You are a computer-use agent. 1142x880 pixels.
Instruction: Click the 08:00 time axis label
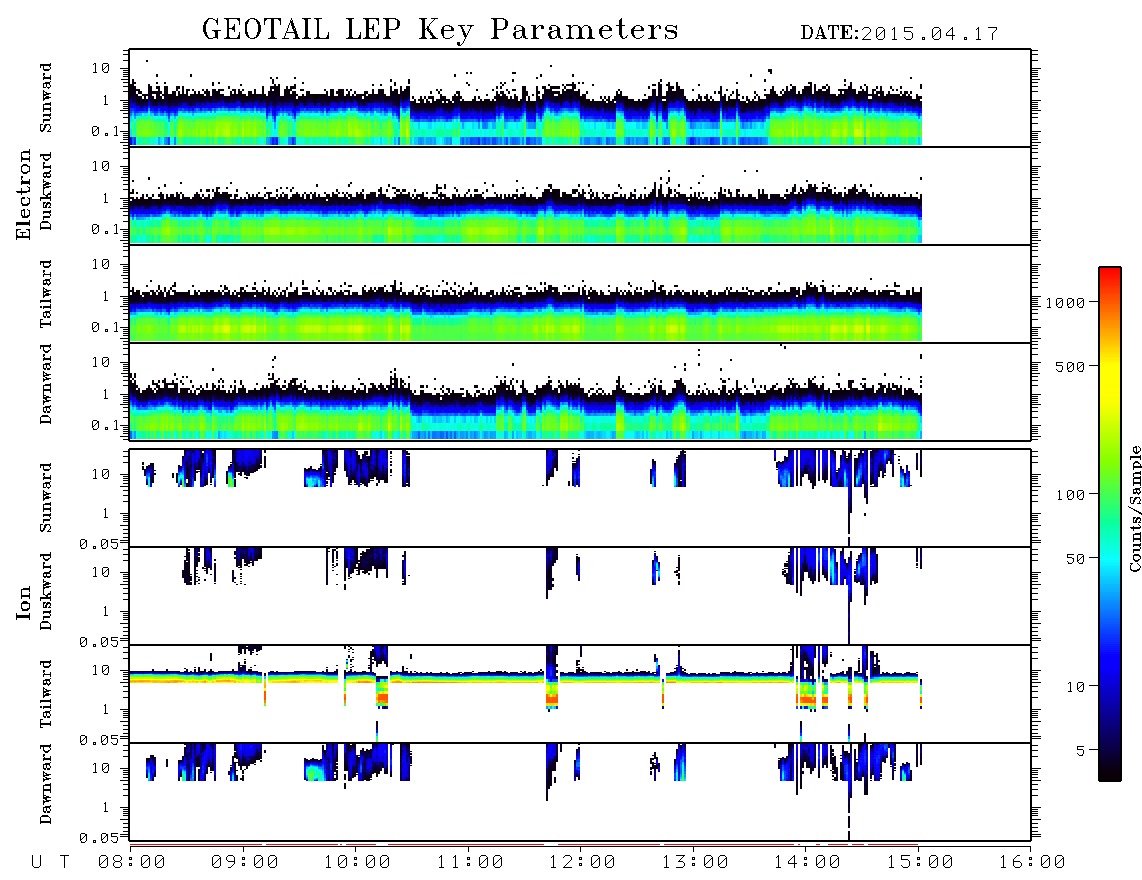point(132,863)
